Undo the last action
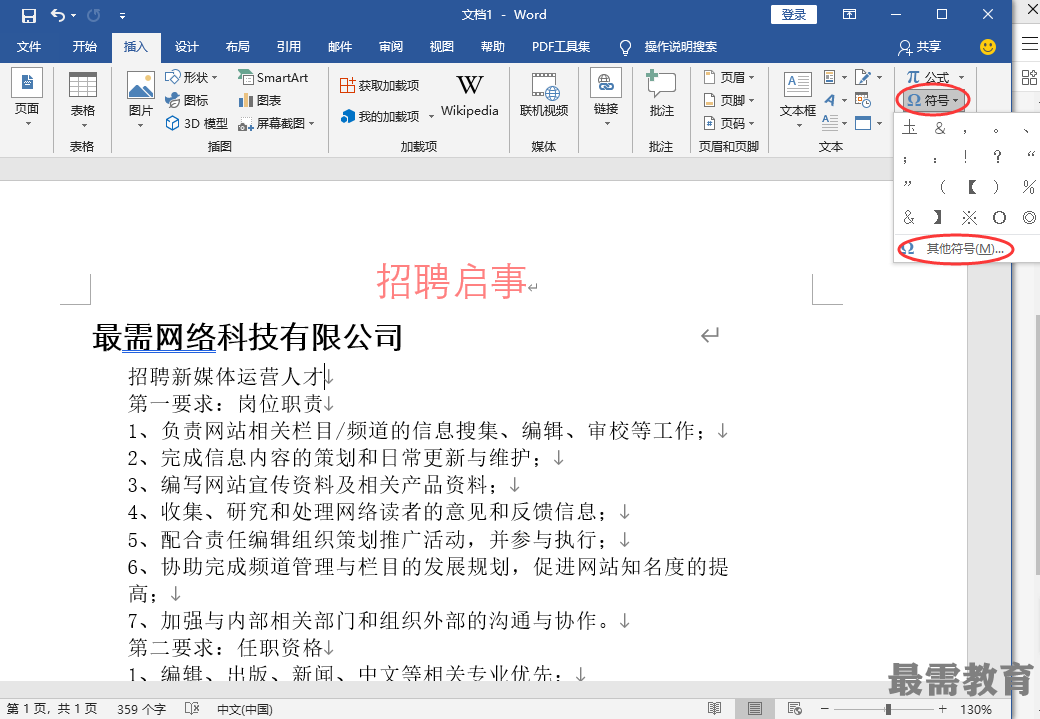The image size is (1040, 719). 58,15
